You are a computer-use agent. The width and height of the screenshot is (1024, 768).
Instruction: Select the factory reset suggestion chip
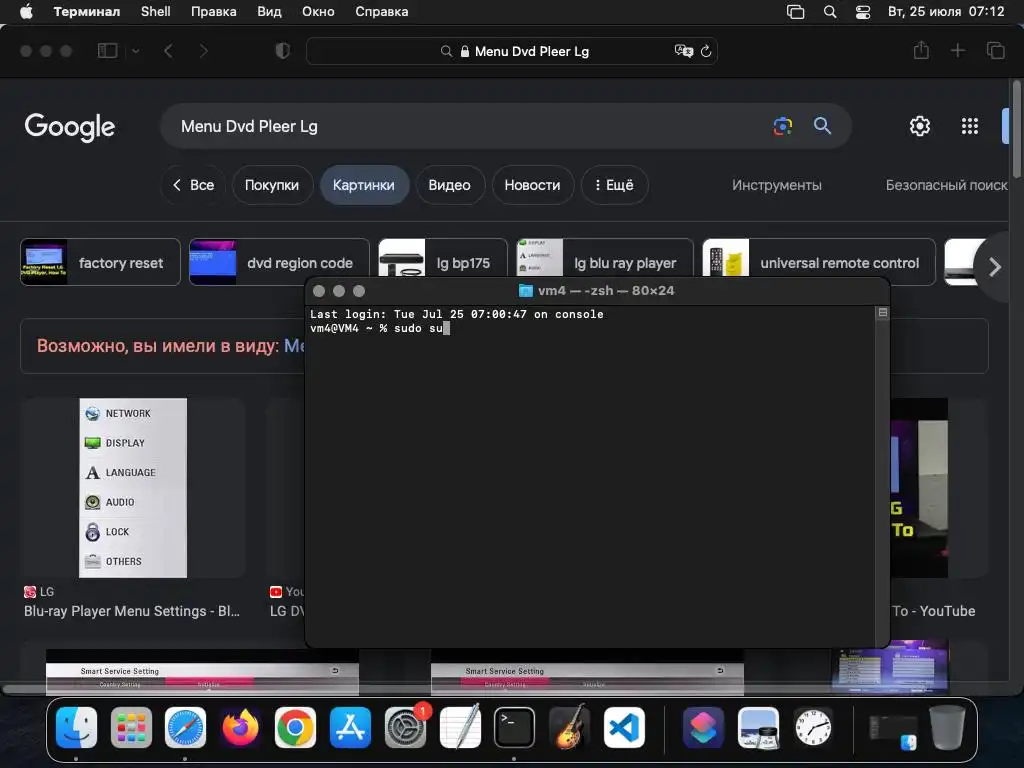[x=101, y=263]
